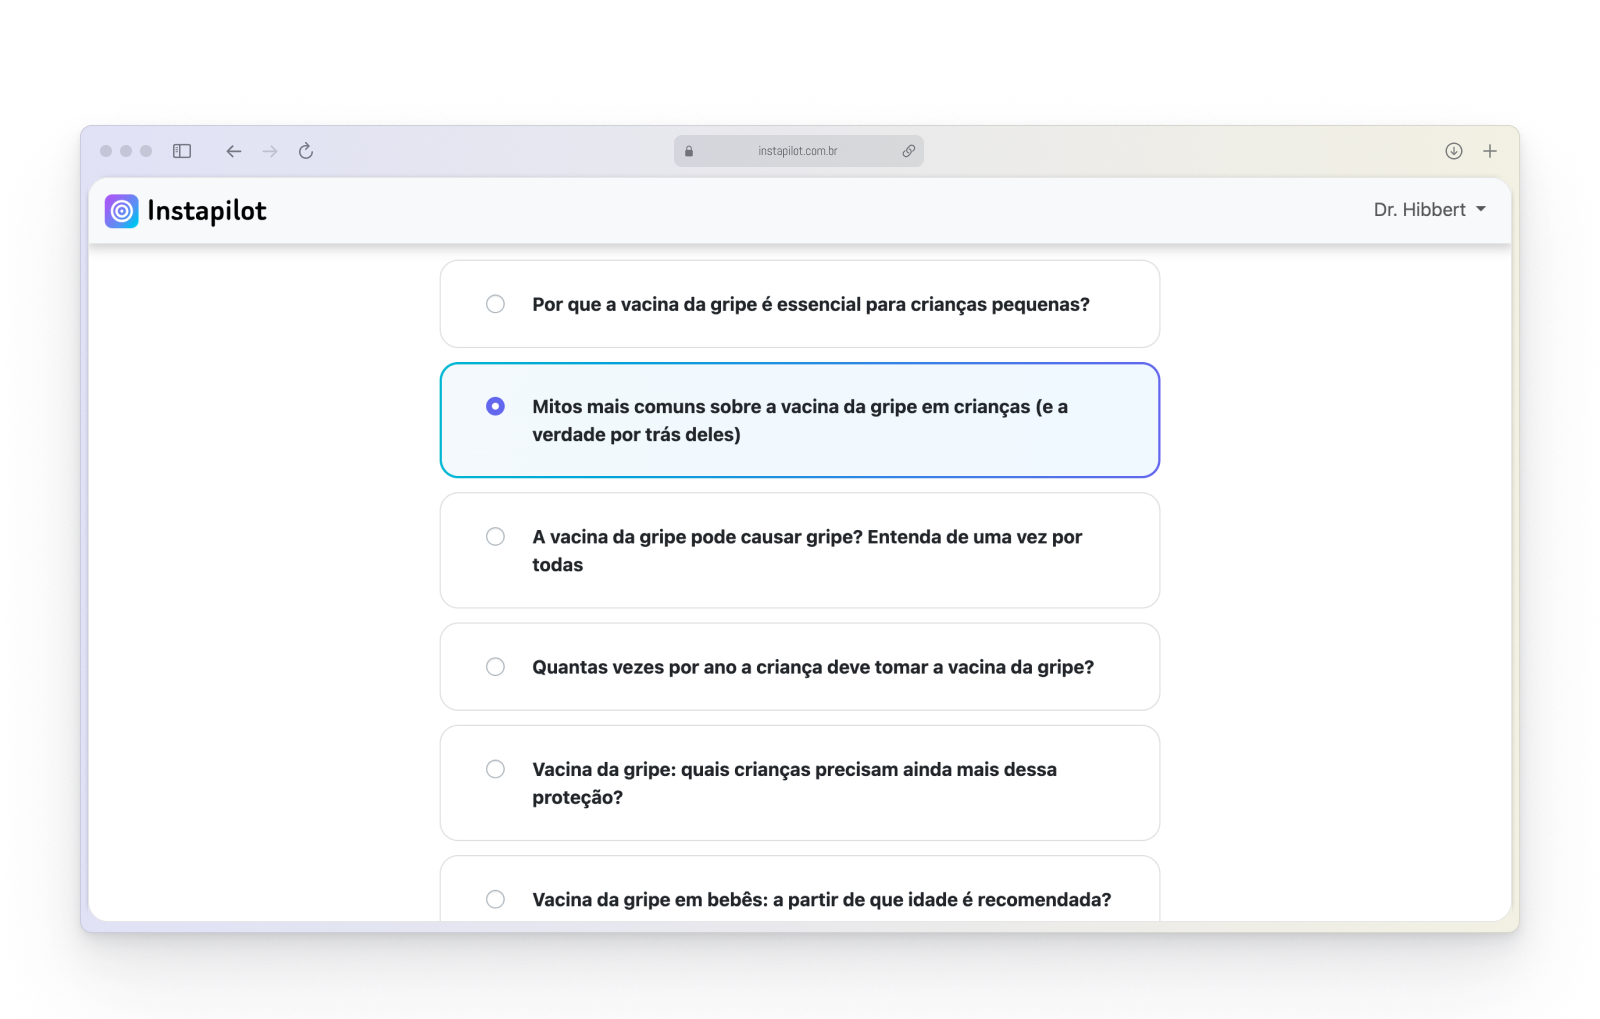Select radio for 'Por que a vacina da gripe é essencial'
Image resolution: width=1600 pixels, height=1019 pixels.
[x=495, y=304]
